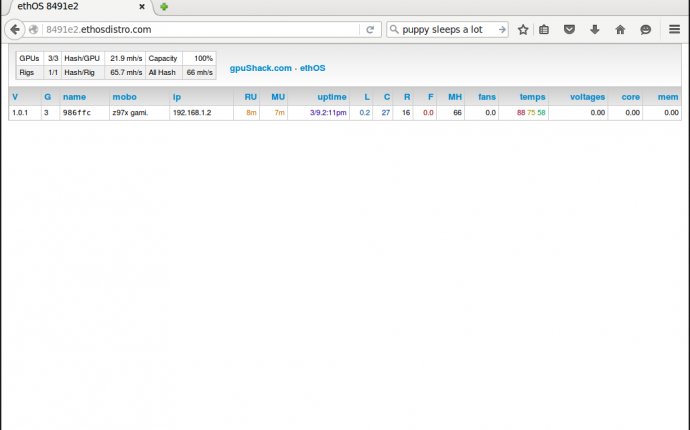Click the 3/3 GPUs count

coord(53,58)
